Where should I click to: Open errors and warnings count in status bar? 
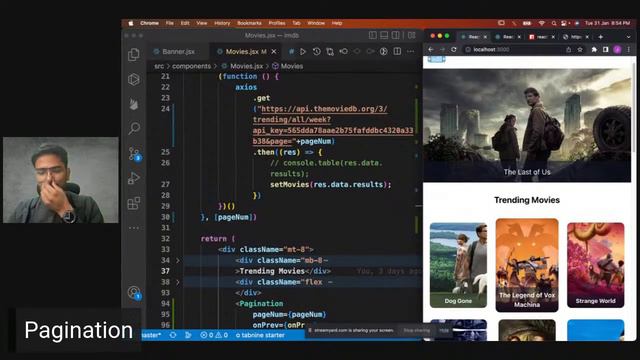pyautogui.click(x=214, y=335)
